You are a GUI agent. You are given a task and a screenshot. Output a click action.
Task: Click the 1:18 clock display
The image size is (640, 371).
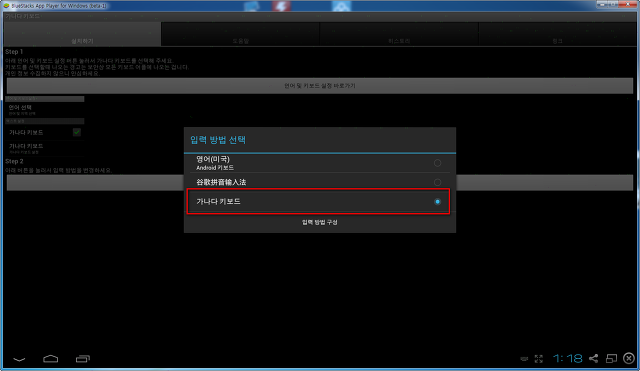568,358
